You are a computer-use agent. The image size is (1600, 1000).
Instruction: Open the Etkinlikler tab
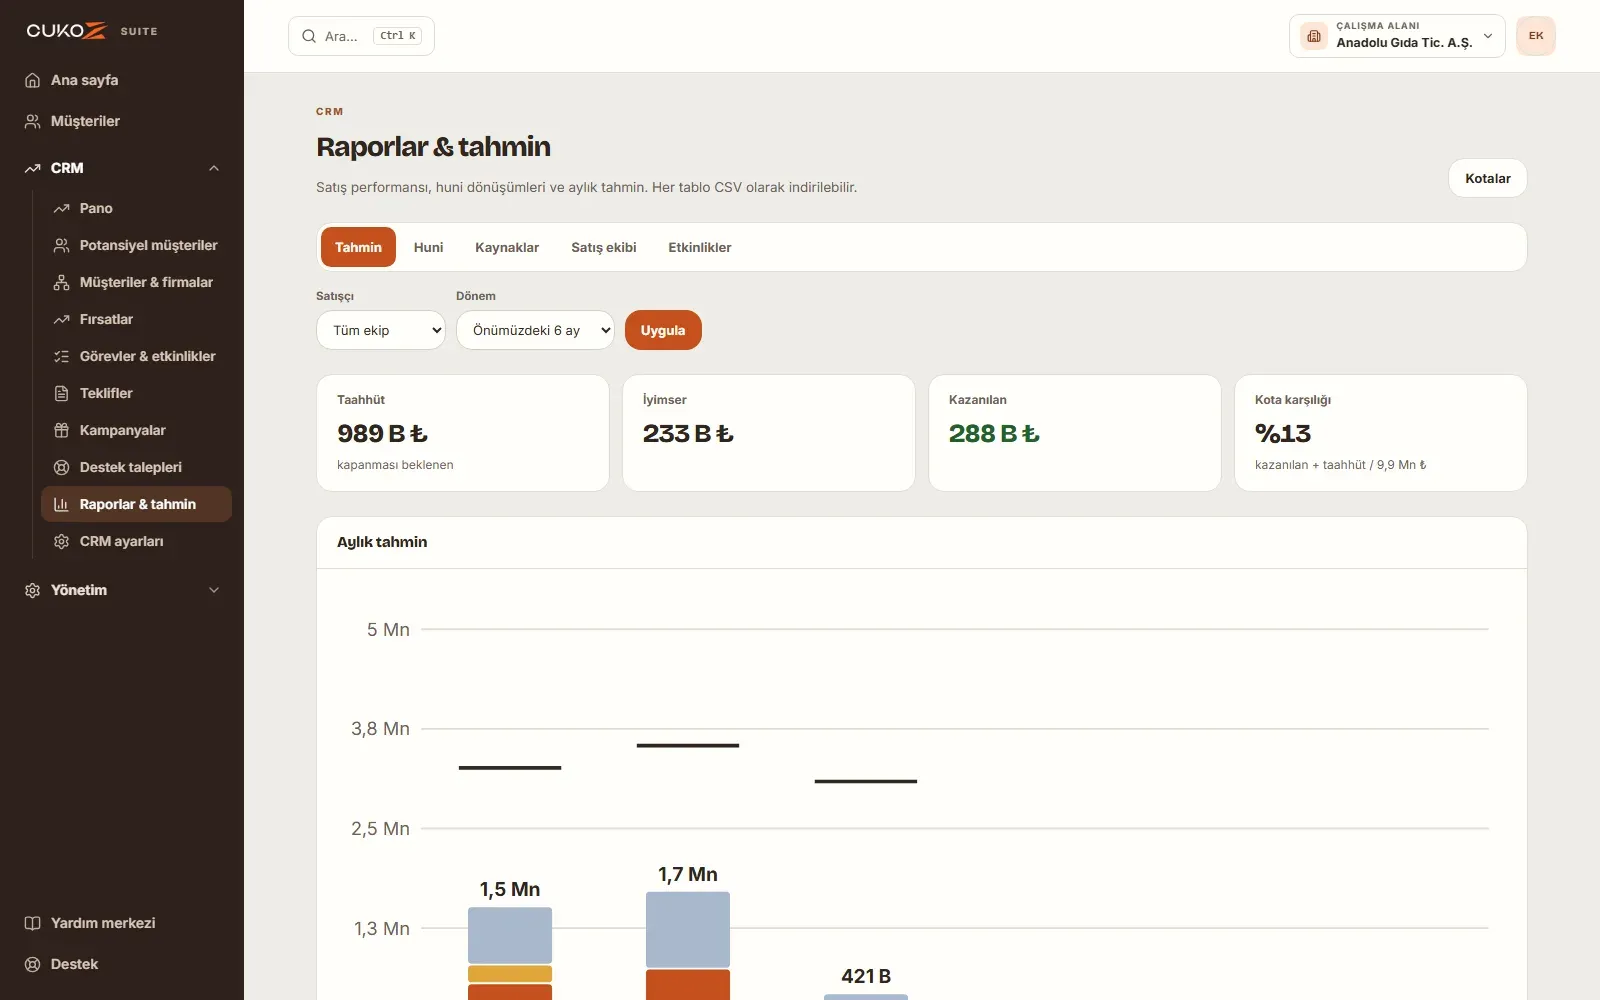click(x=700, y=247)
